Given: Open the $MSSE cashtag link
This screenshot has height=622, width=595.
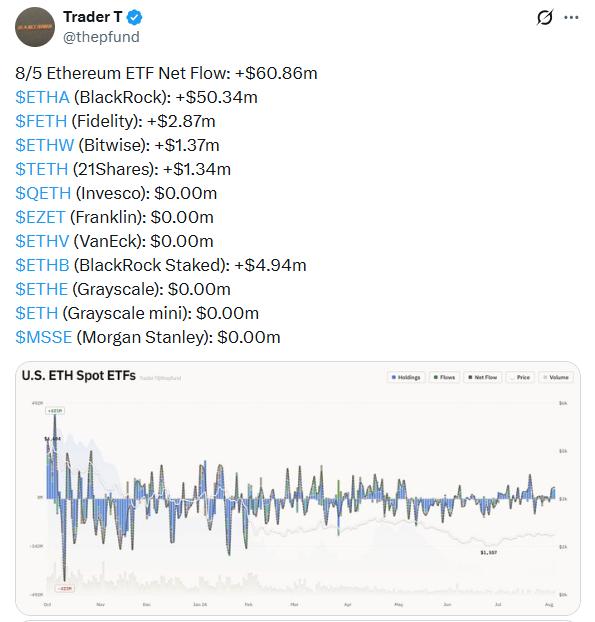Looking at the screenshot, I should (44, 337).
